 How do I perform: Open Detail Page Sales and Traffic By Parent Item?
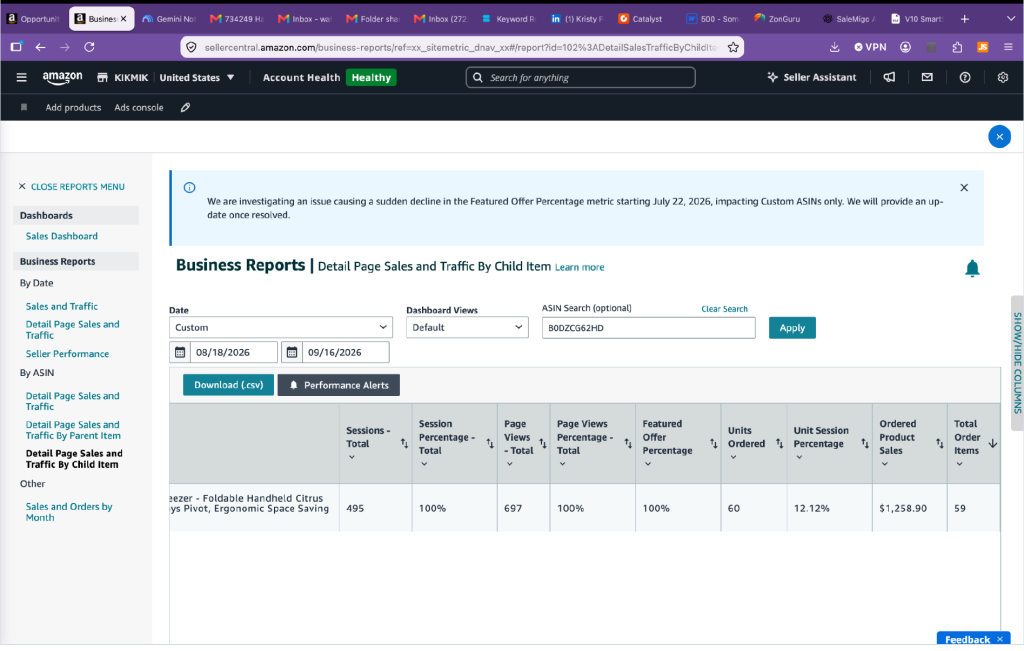point(73,430)
